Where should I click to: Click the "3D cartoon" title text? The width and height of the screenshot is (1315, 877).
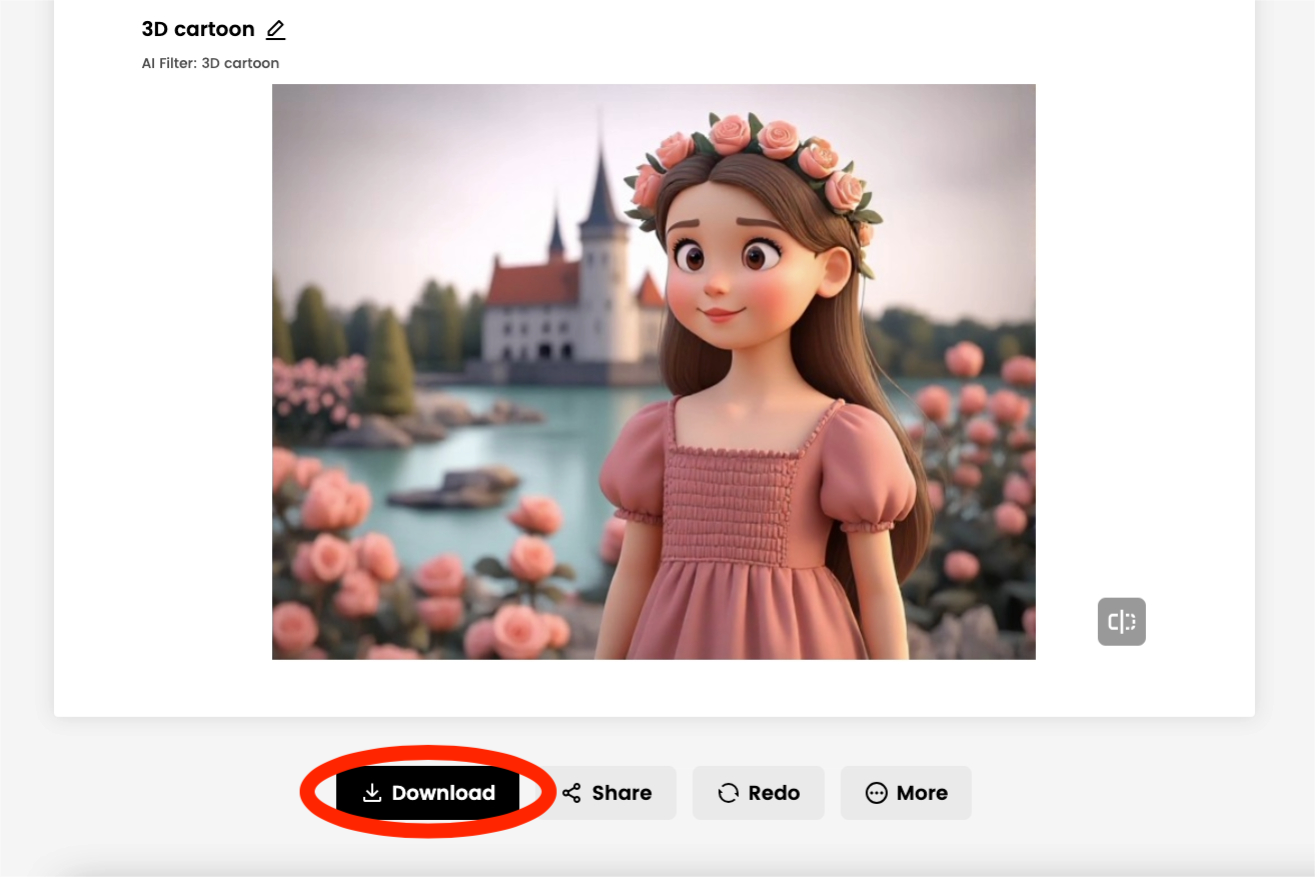(198, 29)
